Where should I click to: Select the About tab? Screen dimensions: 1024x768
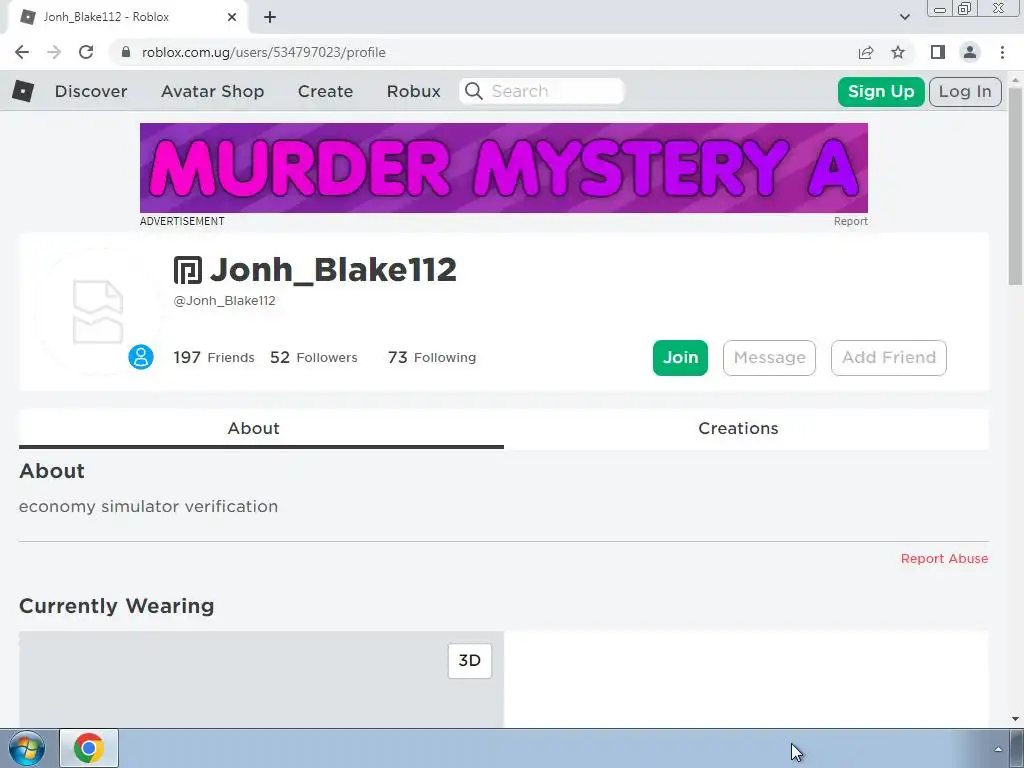click(261, 428)
